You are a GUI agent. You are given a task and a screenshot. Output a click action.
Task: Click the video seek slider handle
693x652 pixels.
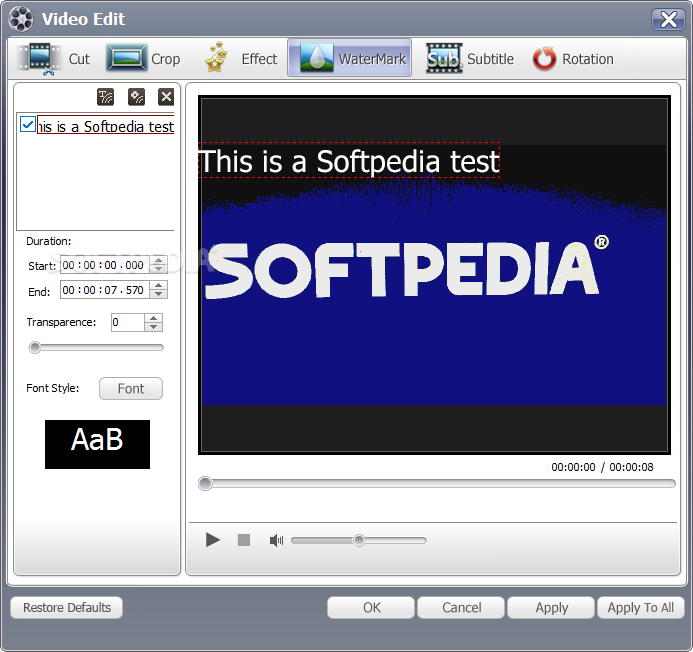[x=205, y=483]
